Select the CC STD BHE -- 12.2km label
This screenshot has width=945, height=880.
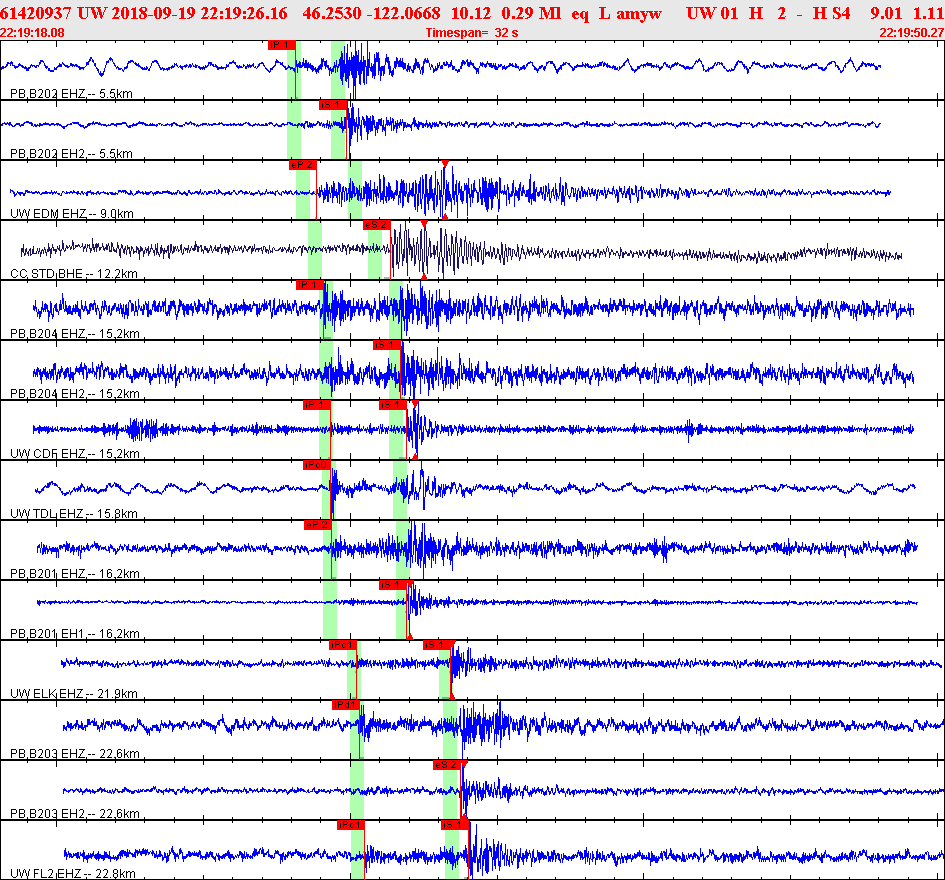tap(74, 274)
